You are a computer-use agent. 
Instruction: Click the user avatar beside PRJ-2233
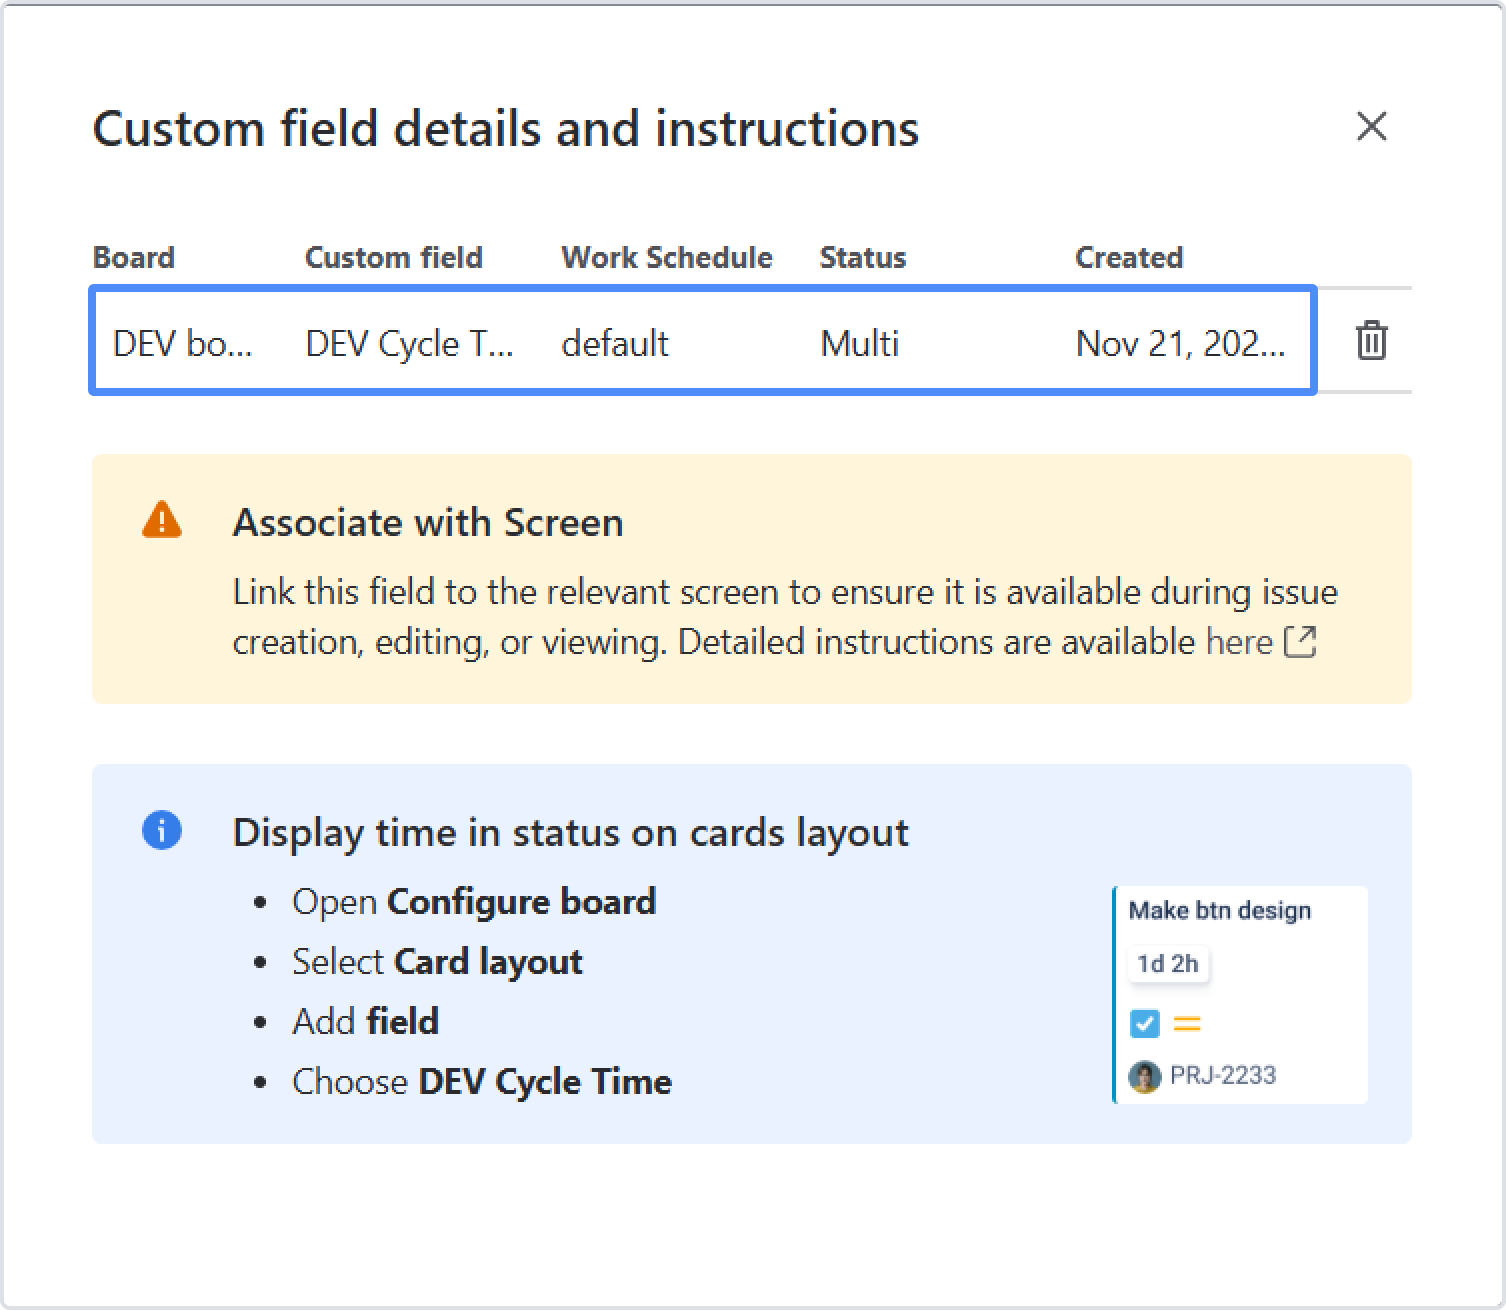1144,1077
